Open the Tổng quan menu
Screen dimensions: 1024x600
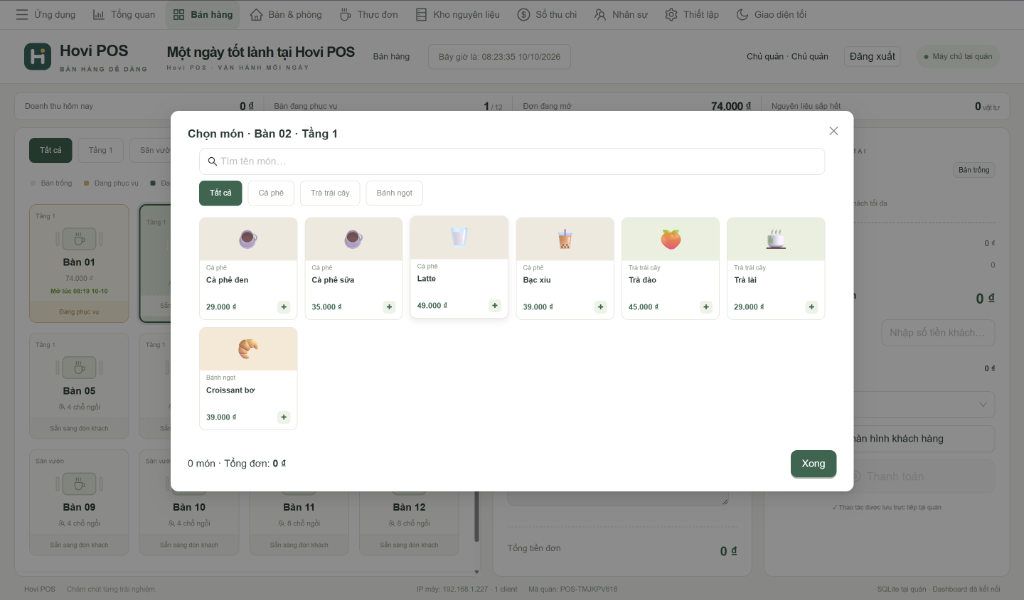click(x=124, y=14)
